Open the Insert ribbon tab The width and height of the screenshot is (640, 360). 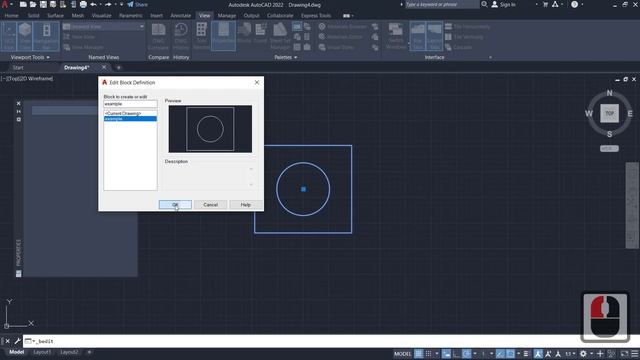click(156, 16)
